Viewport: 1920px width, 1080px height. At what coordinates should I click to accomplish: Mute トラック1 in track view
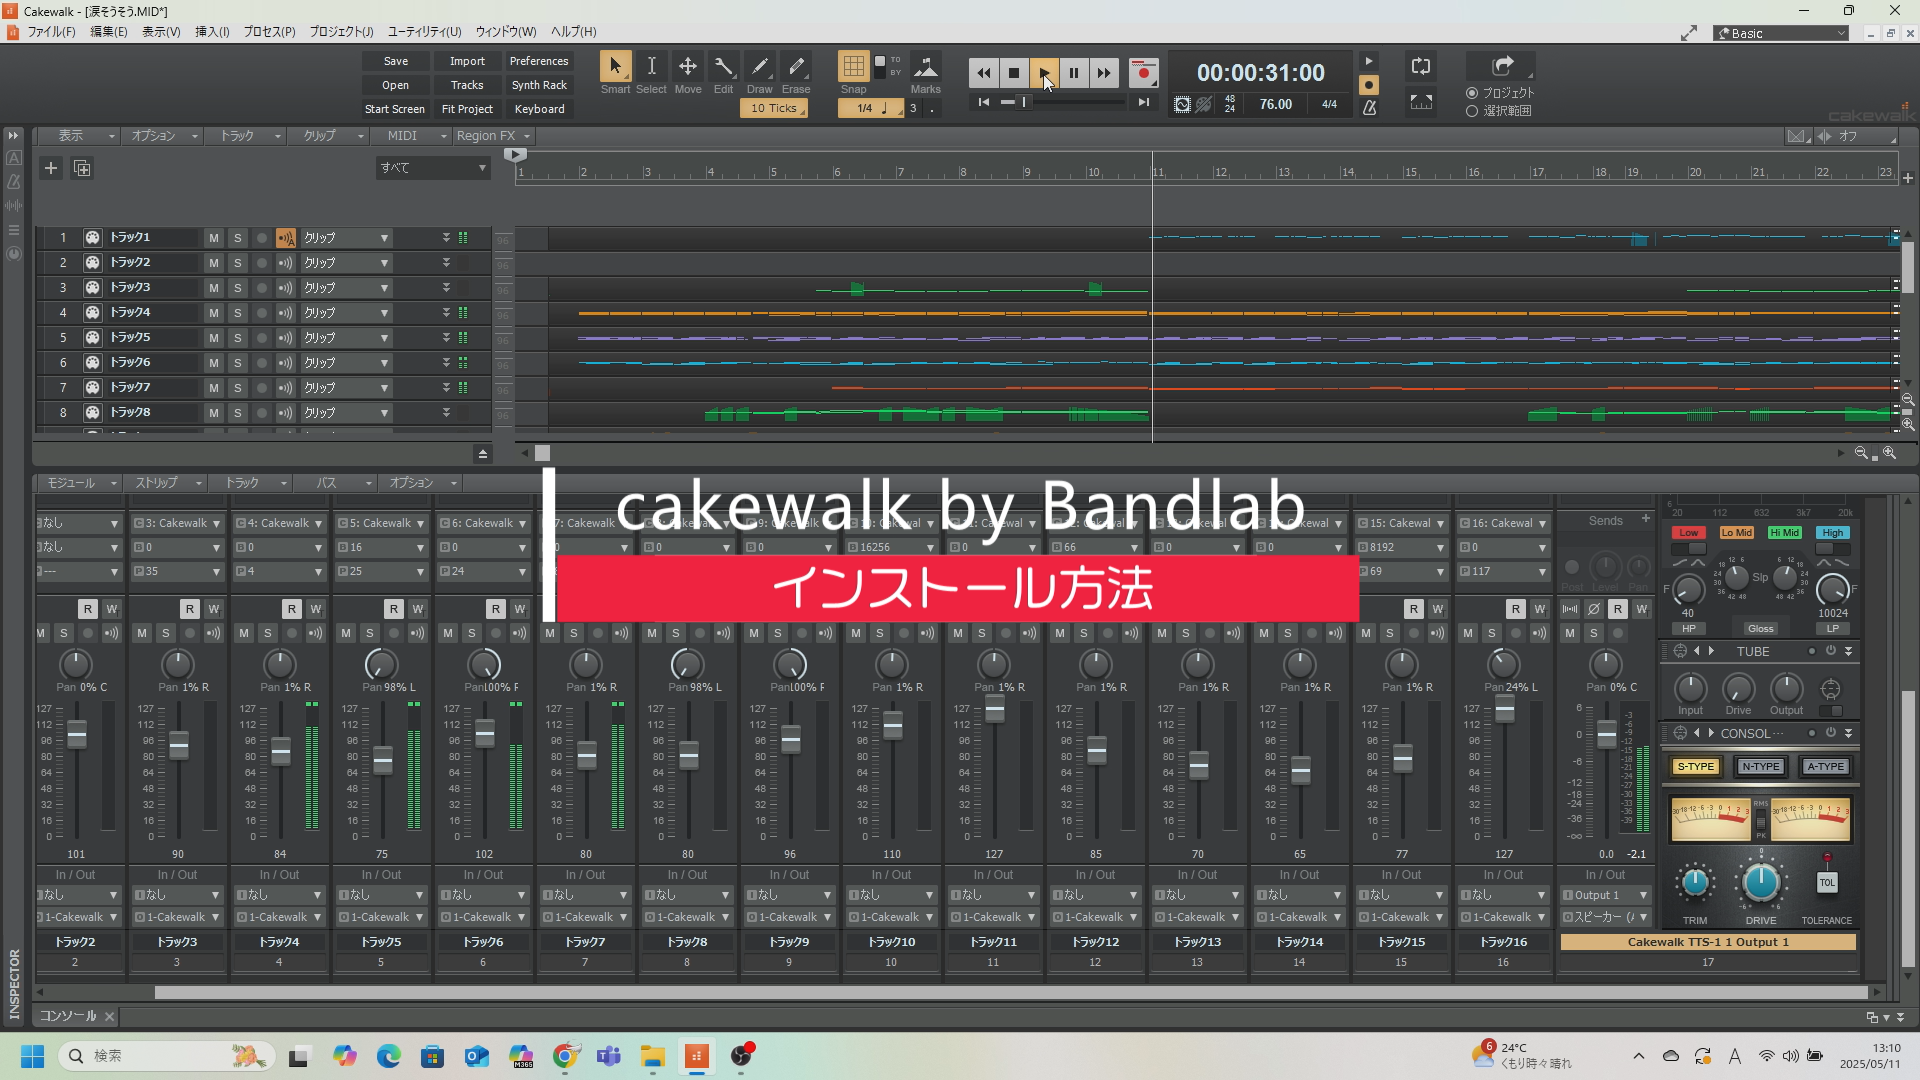(x=213, y=238)
